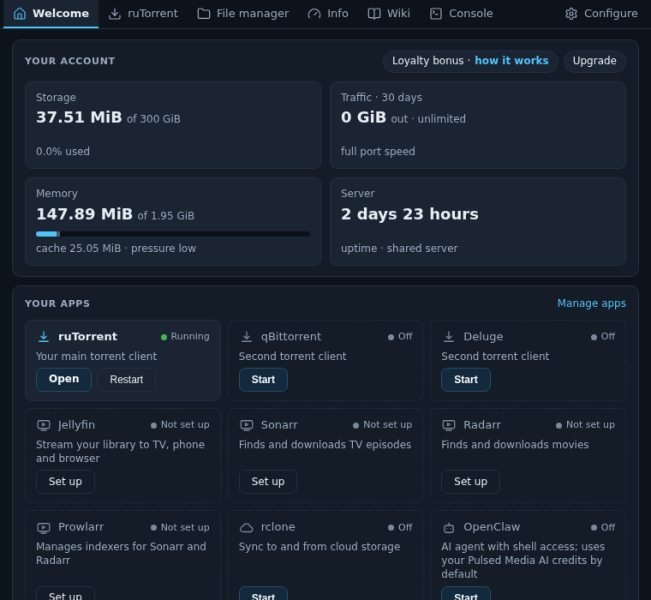Click the 'YOUR ACCOUNT' heading

(70, 61)
